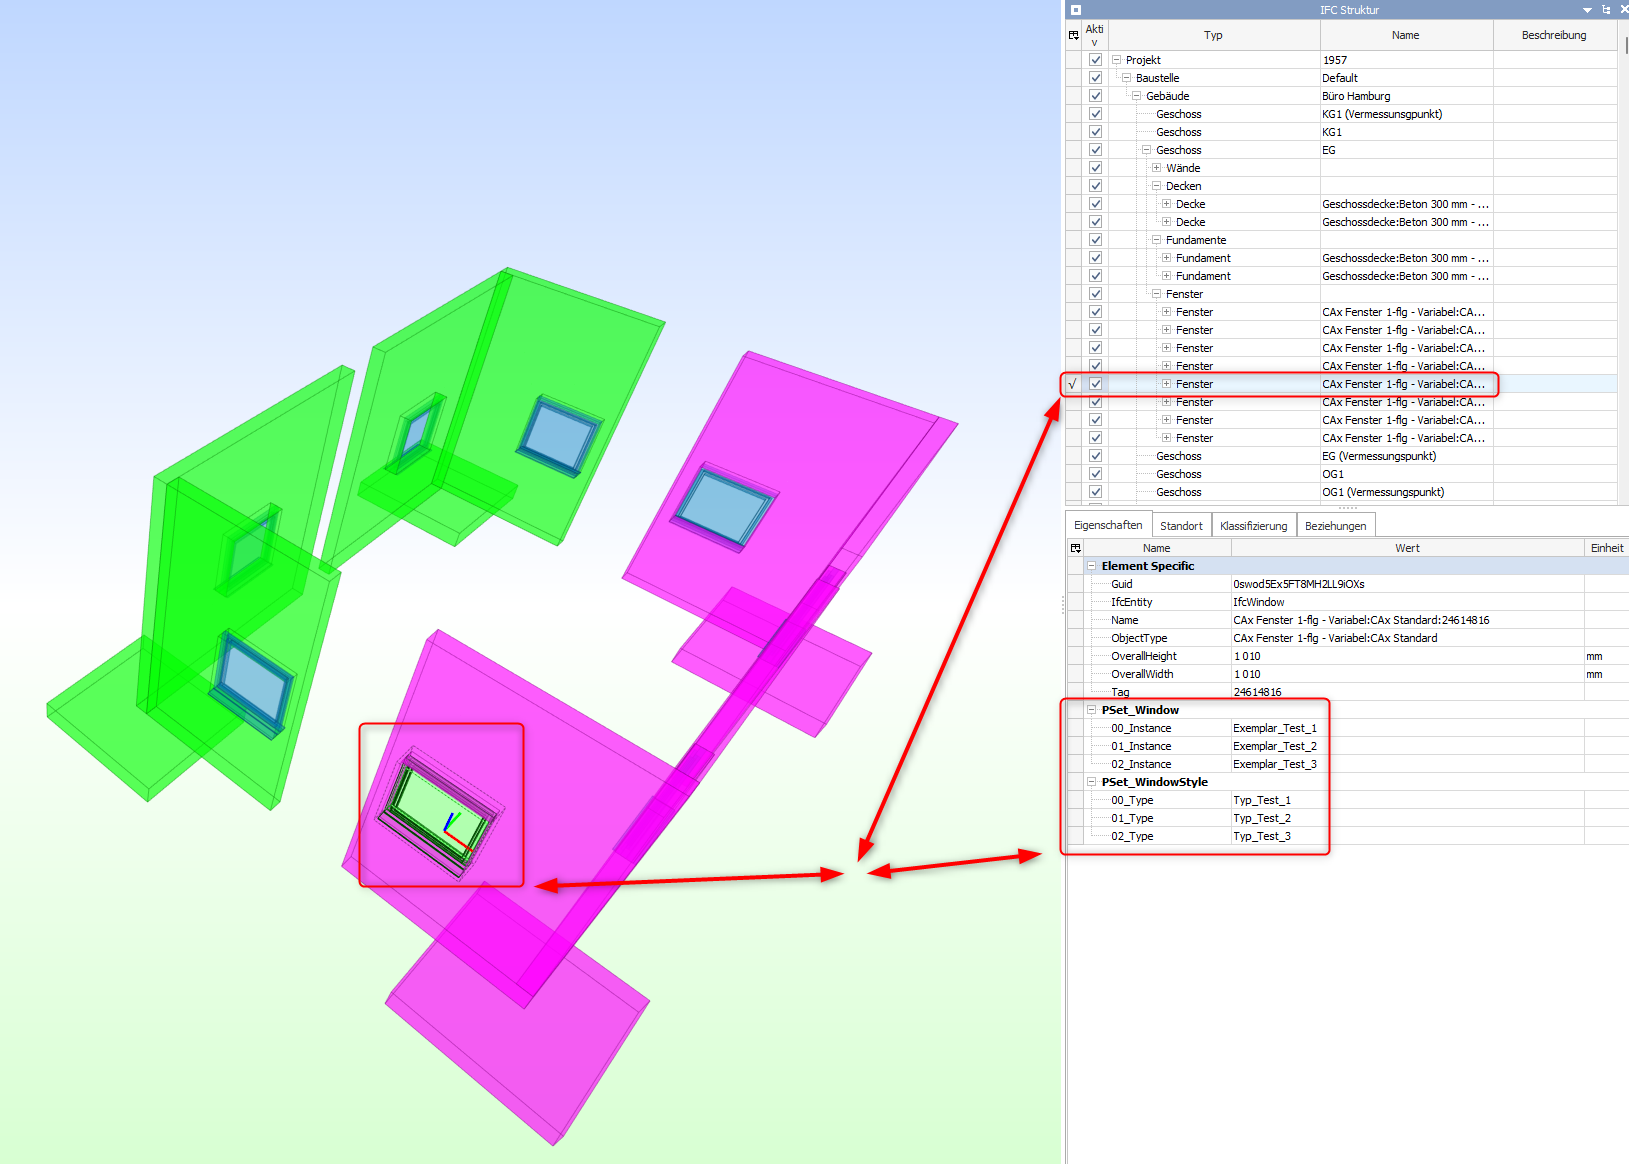Expand the Wände tree node

1156,168
